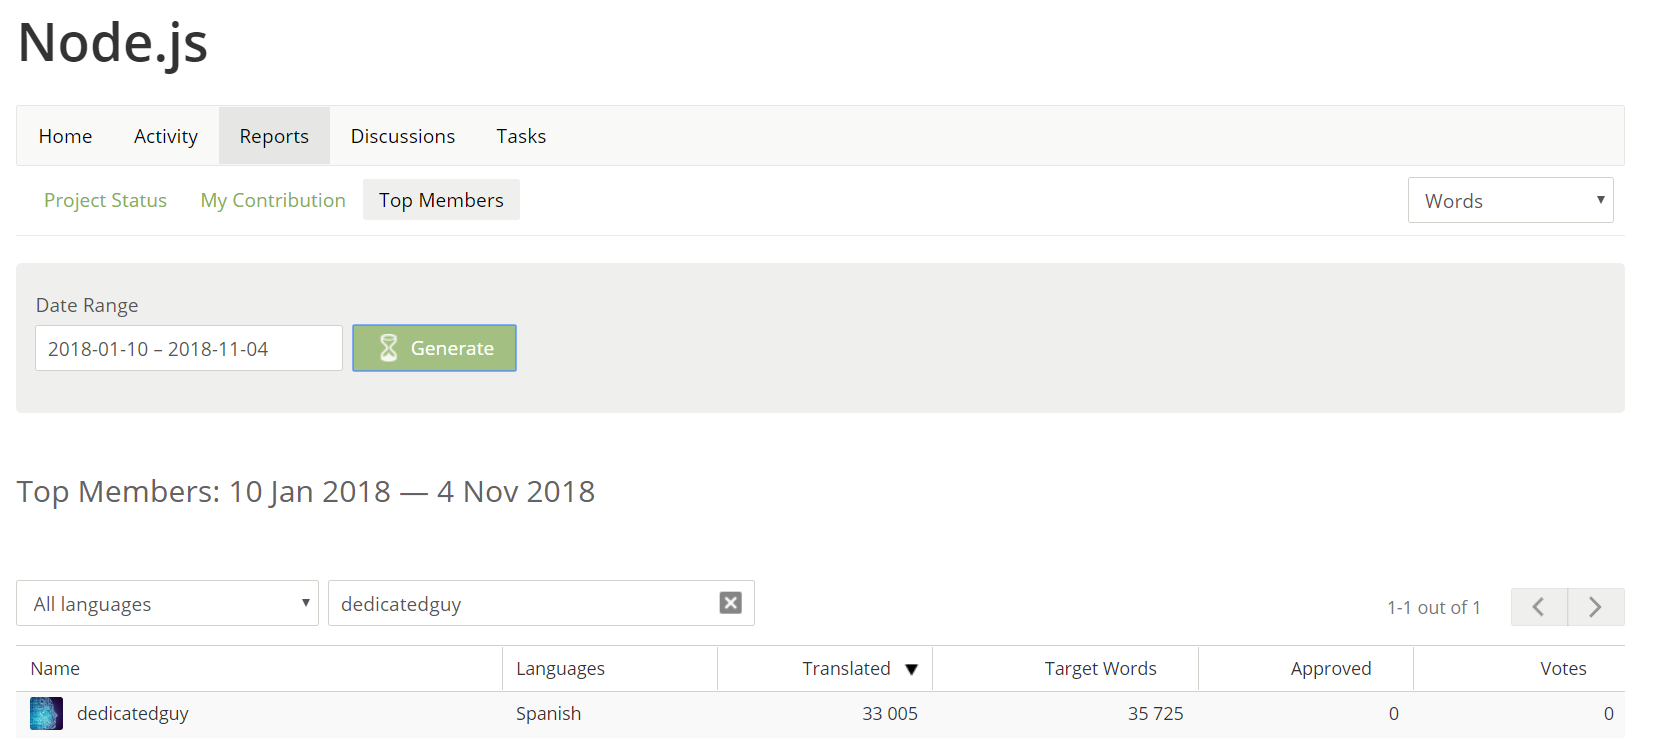Click the Top Members date heading

tap(306, 492)
